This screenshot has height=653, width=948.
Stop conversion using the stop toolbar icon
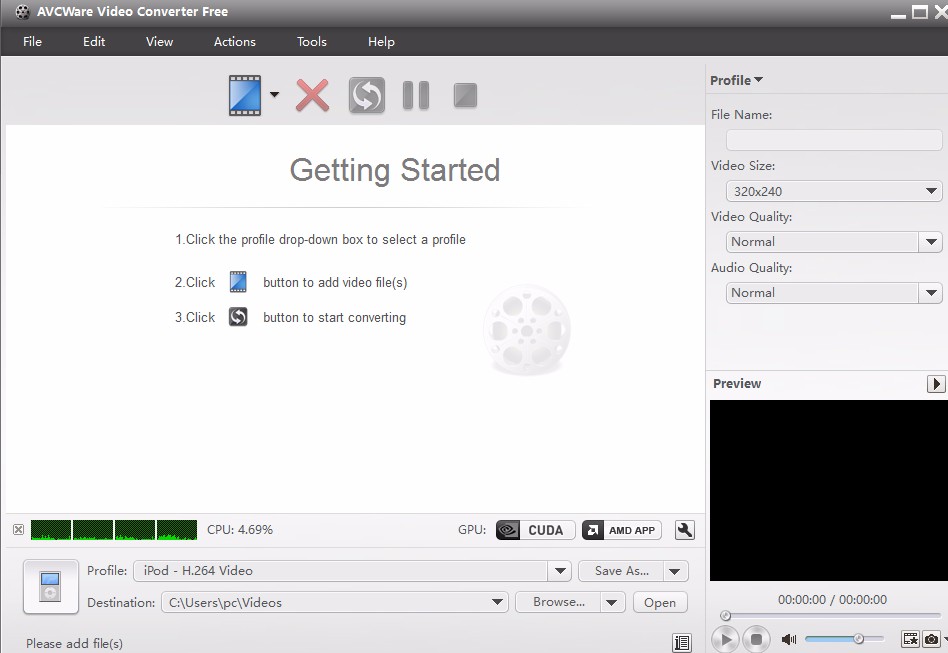click(464, 95)
